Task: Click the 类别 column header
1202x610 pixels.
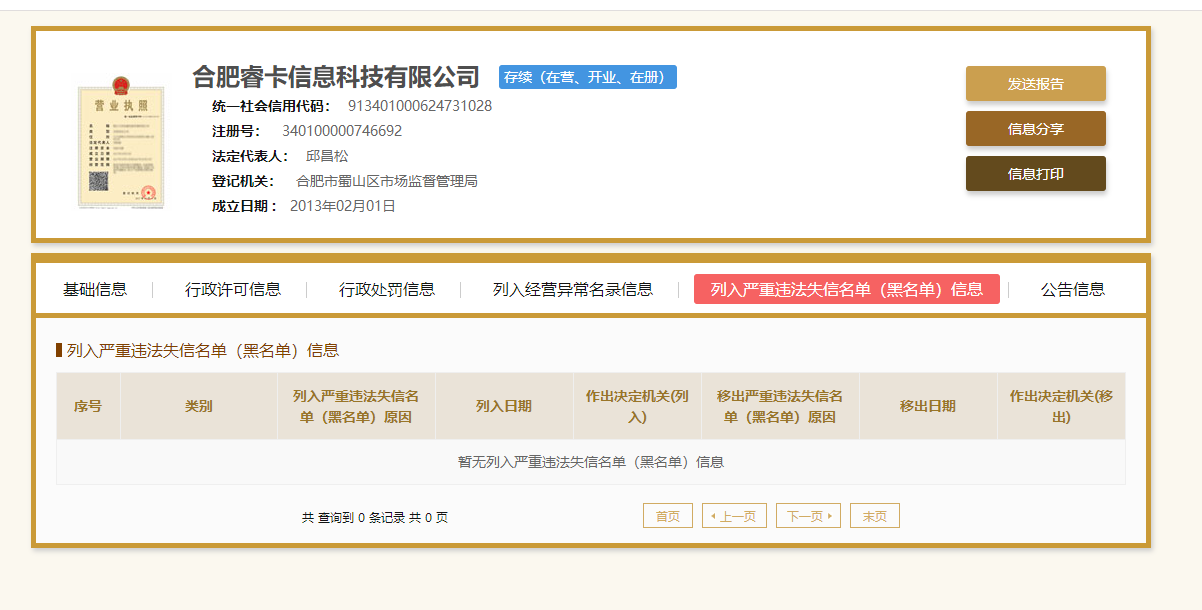Action: coord(199,406)
